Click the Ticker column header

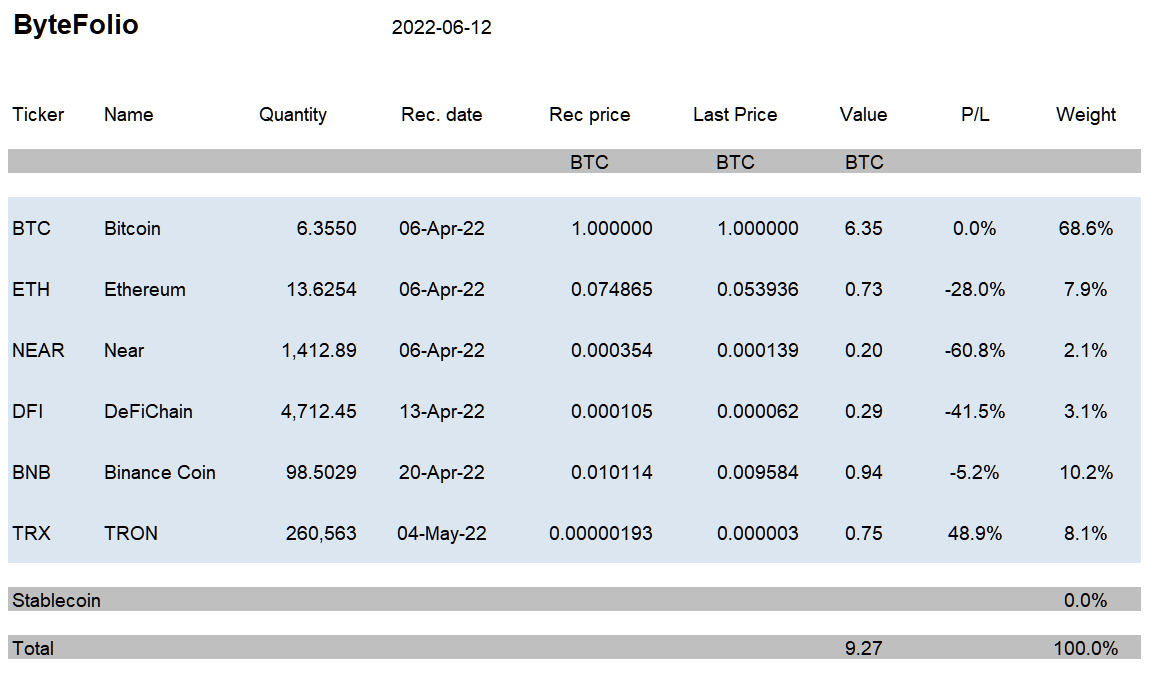click(39, 114)
